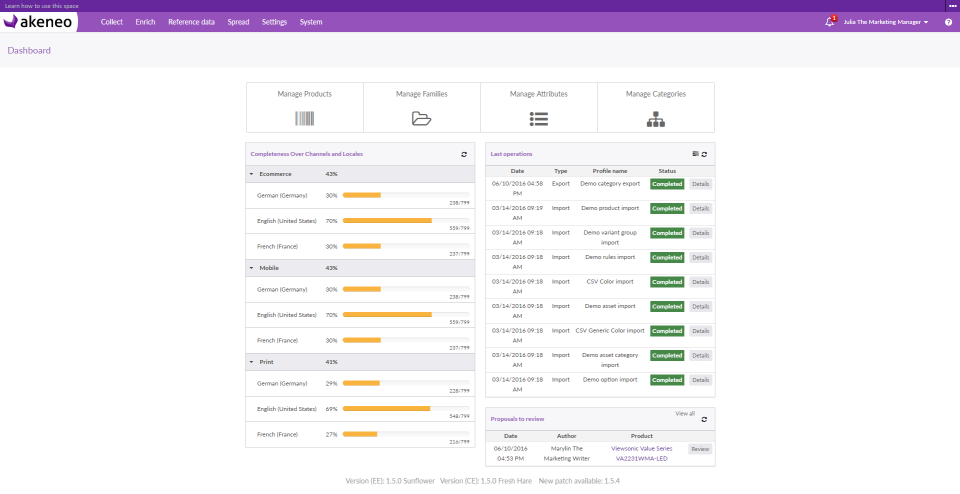This screenshot has width=960, height=494.
Task: Open the notifications bell
Action: point(829,21)
